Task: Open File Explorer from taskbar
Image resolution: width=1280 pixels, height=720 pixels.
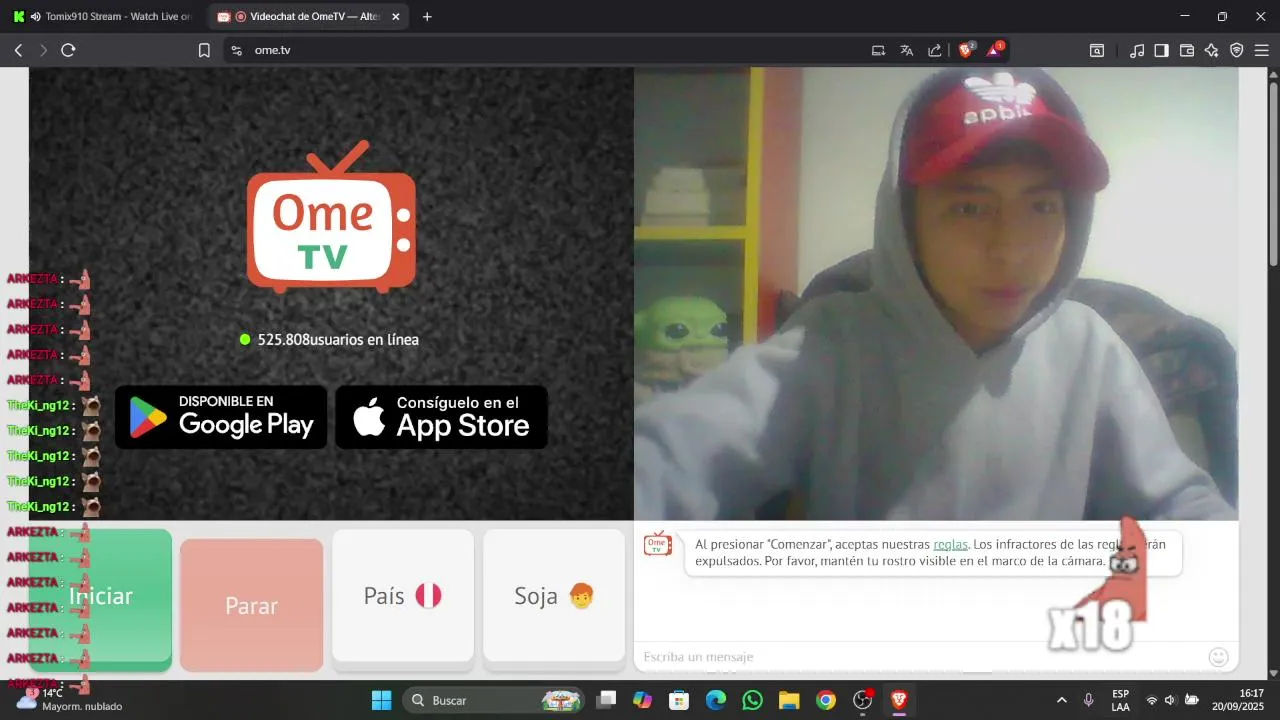Action: click(789, 700)
